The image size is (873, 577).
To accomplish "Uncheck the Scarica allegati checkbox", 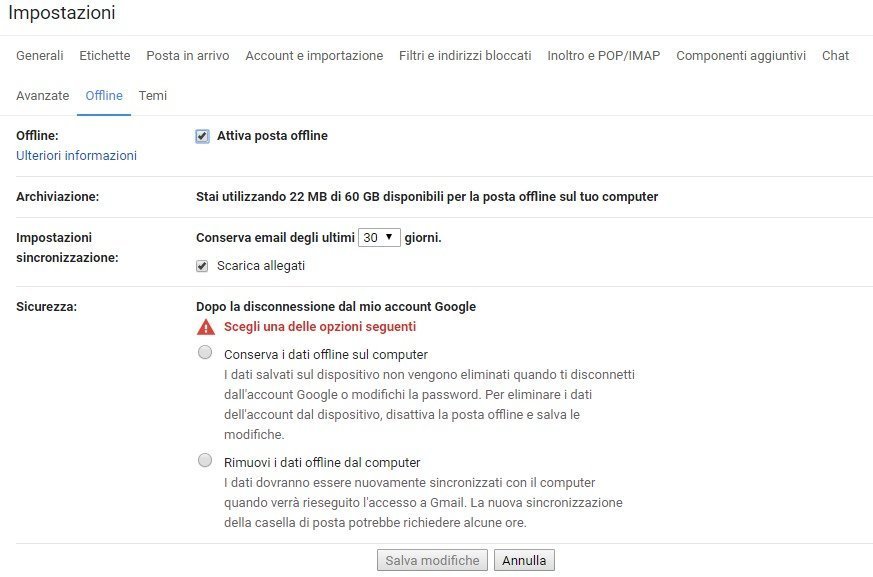I will 203,266.
